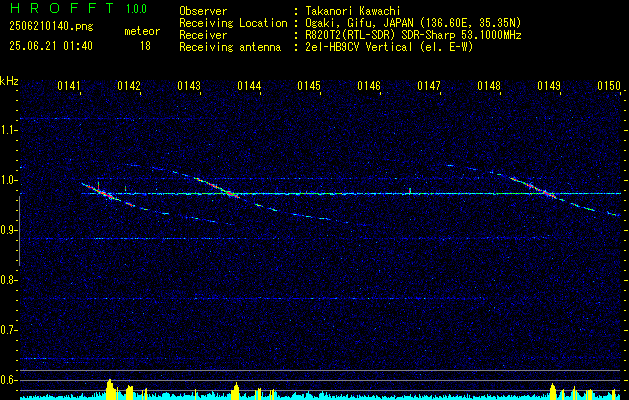Click the 0.9 kHz axis label
The width and height of the screenshot is (629, 400).
tap(8, 230)
